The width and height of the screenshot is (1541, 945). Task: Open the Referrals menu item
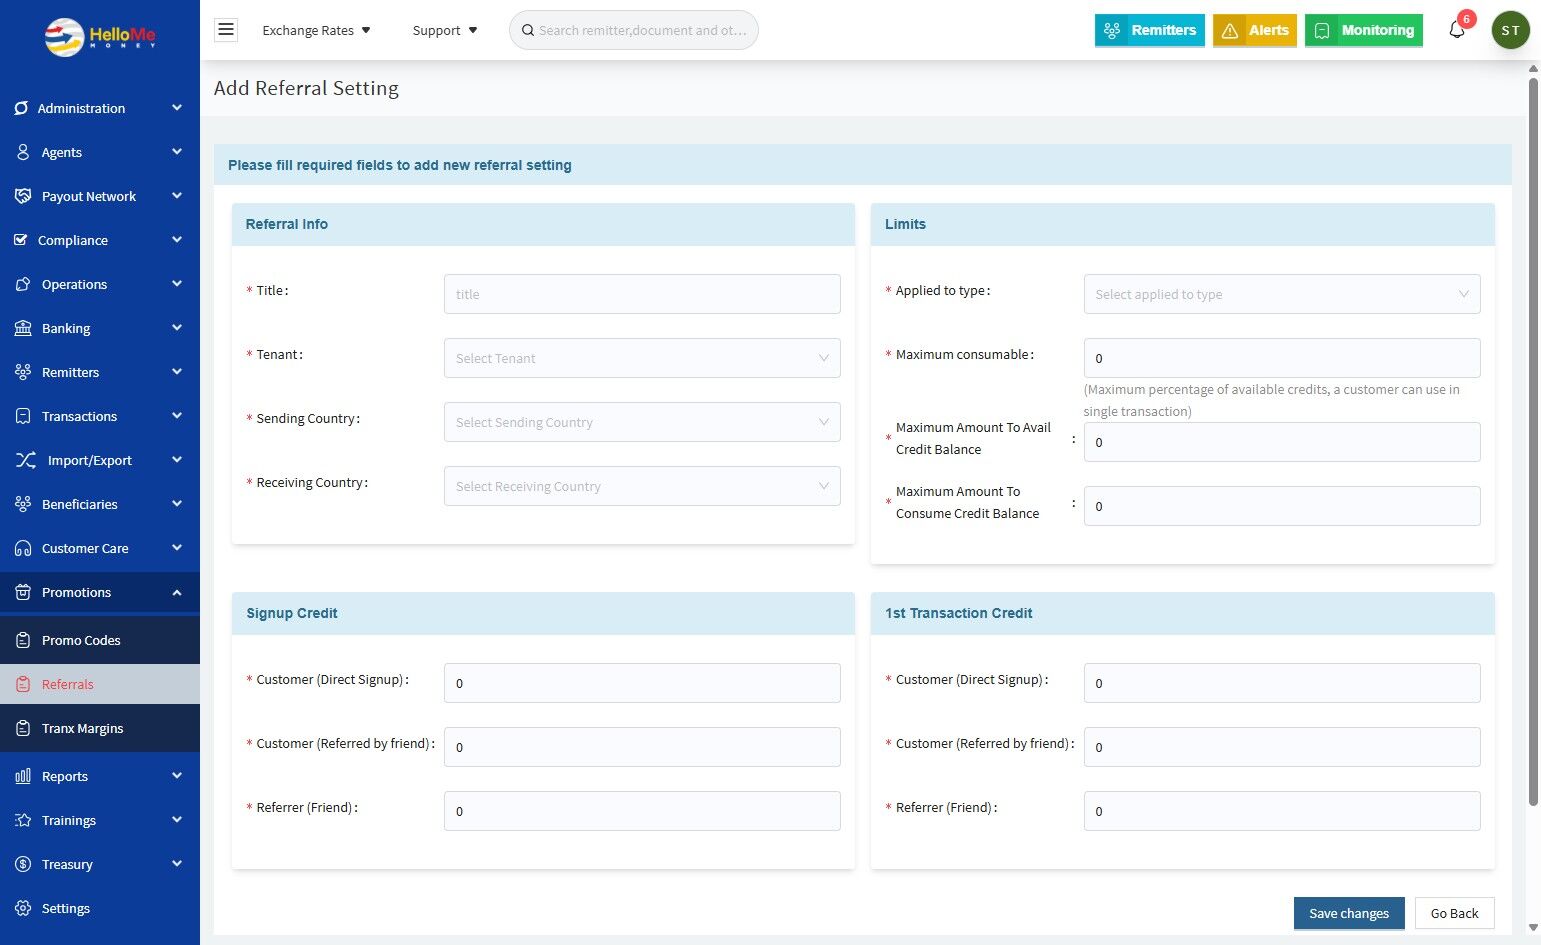click(x=100, y=684)
